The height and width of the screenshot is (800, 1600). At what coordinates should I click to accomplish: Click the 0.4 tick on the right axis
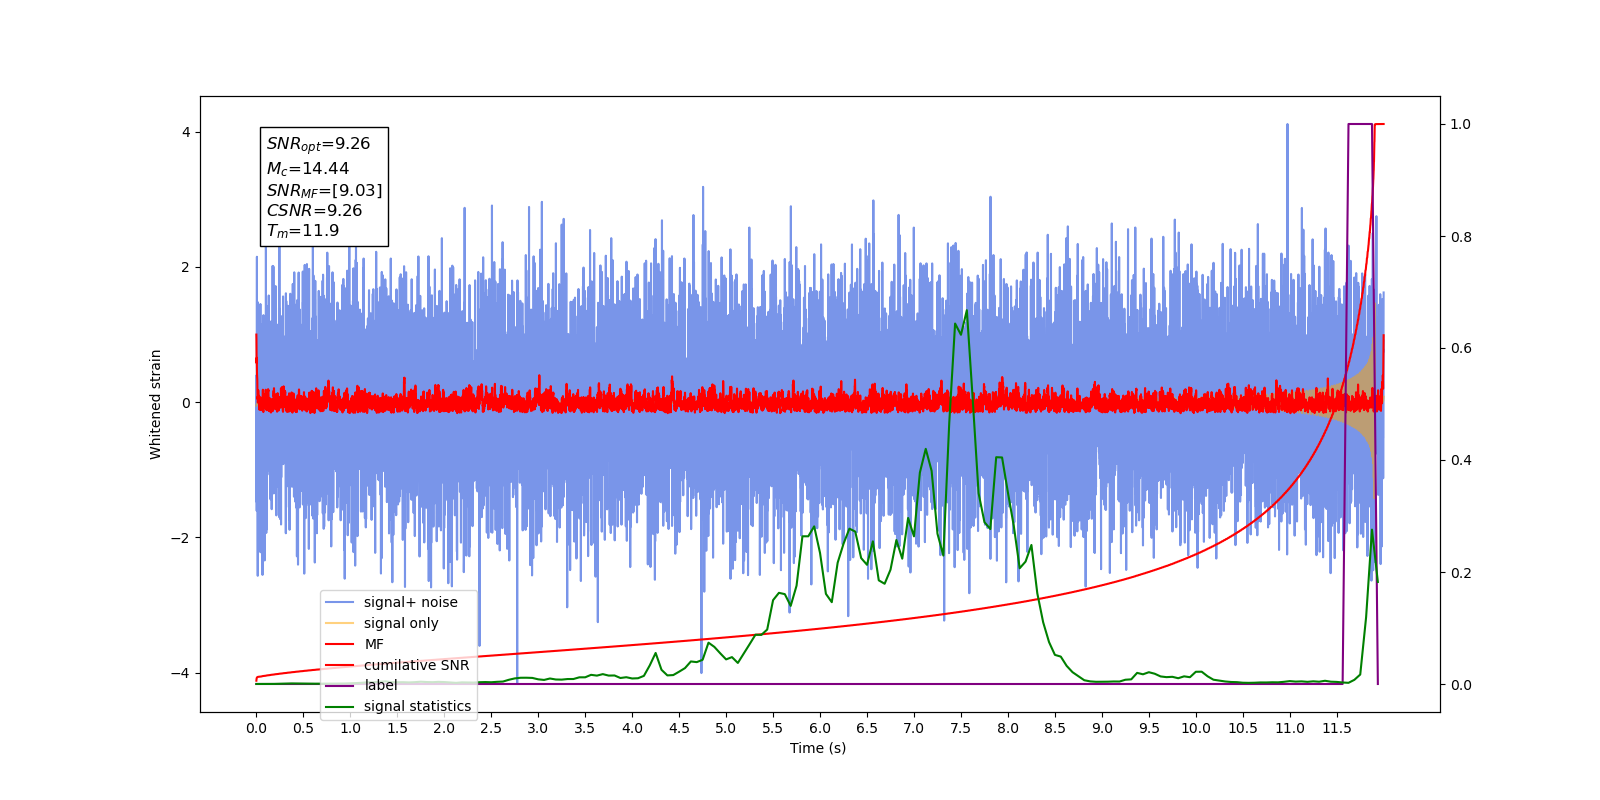tap(1461, 461)
